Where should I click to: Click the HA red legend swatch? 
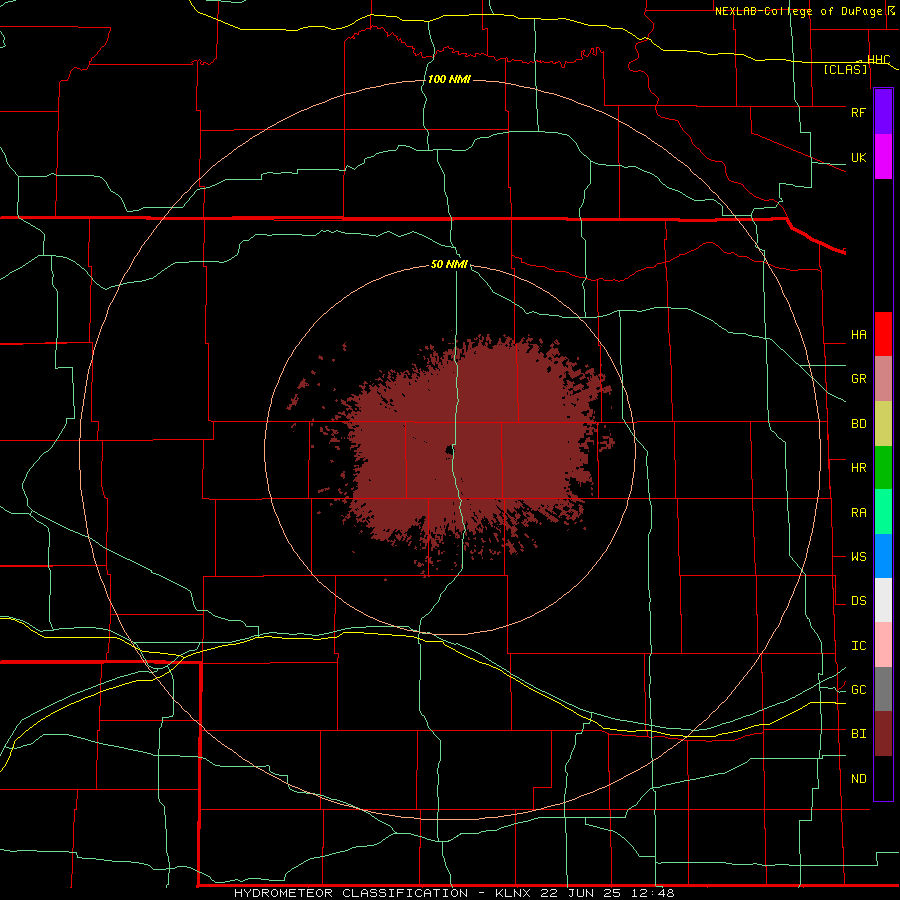[883, 334]
